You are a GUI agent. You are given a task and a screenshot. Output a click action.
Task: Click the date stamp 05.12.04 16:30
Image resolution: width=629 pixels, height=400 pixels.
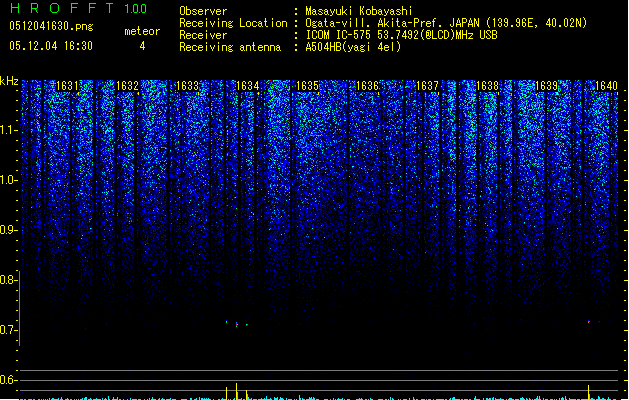[51, 46]
